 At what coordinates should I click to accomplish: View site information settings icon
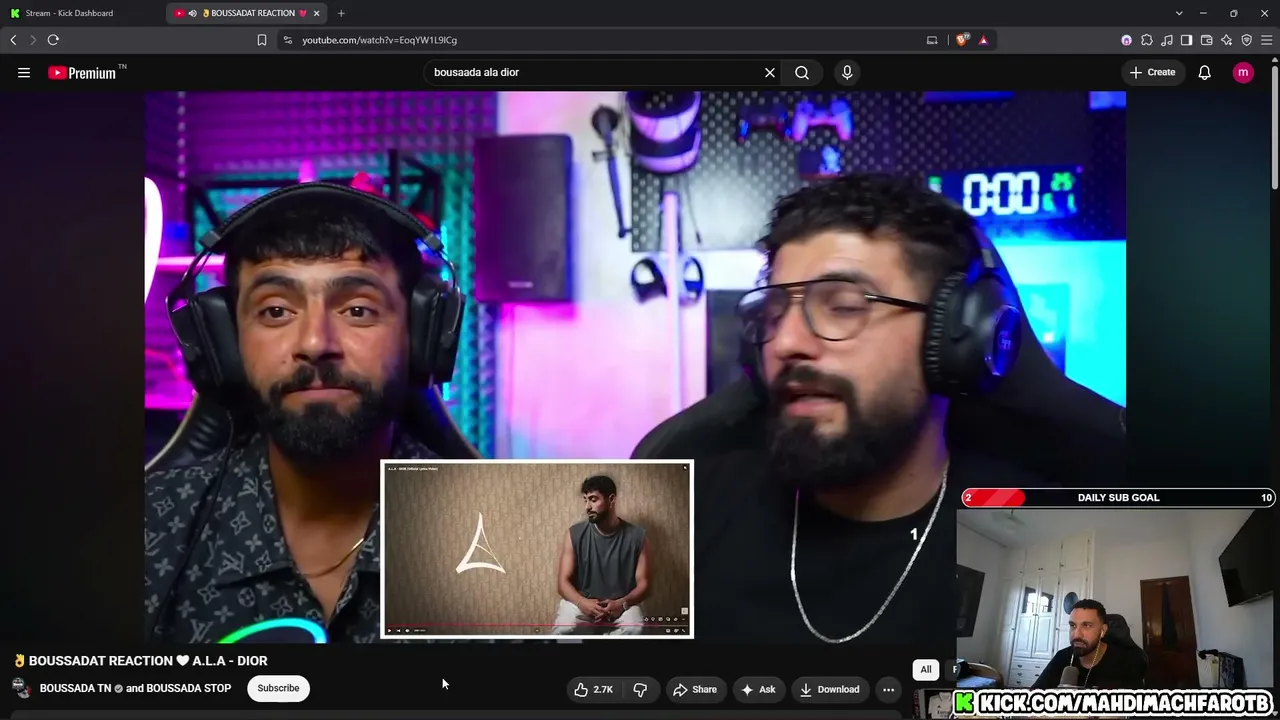pos(288,40)
